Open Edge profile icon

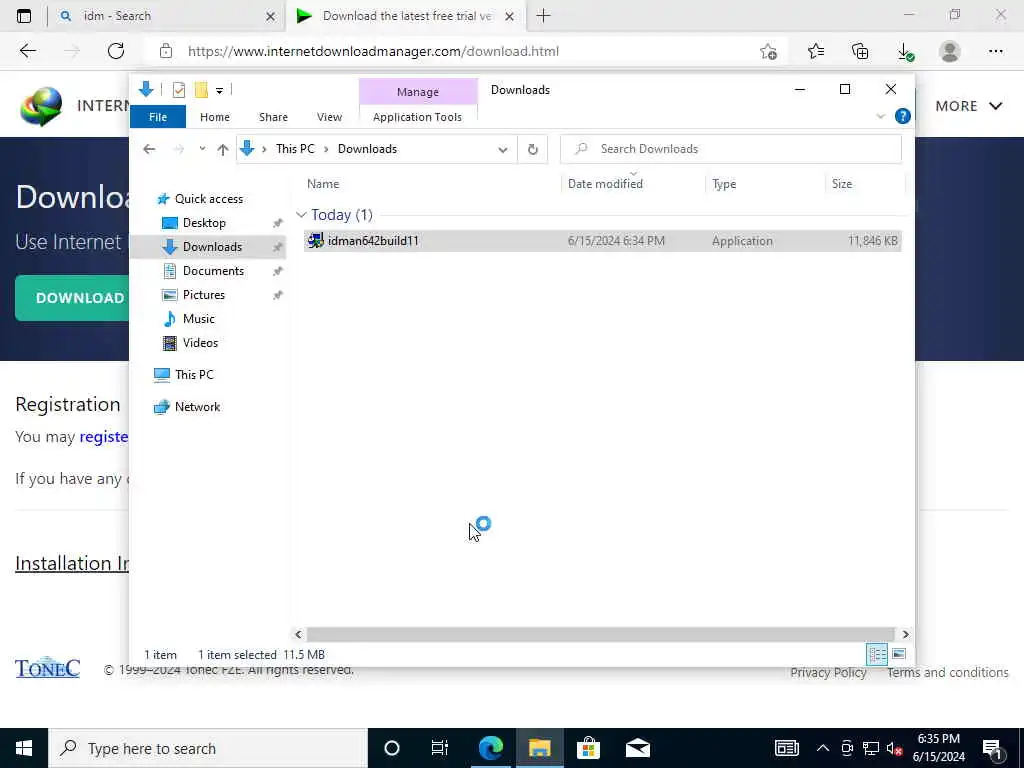pos(950,51)
